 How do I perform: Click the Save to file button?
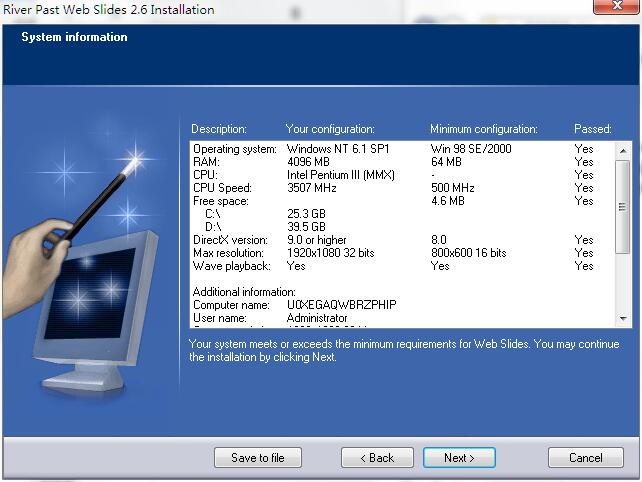pyautogui.click(x=258, y=457)
